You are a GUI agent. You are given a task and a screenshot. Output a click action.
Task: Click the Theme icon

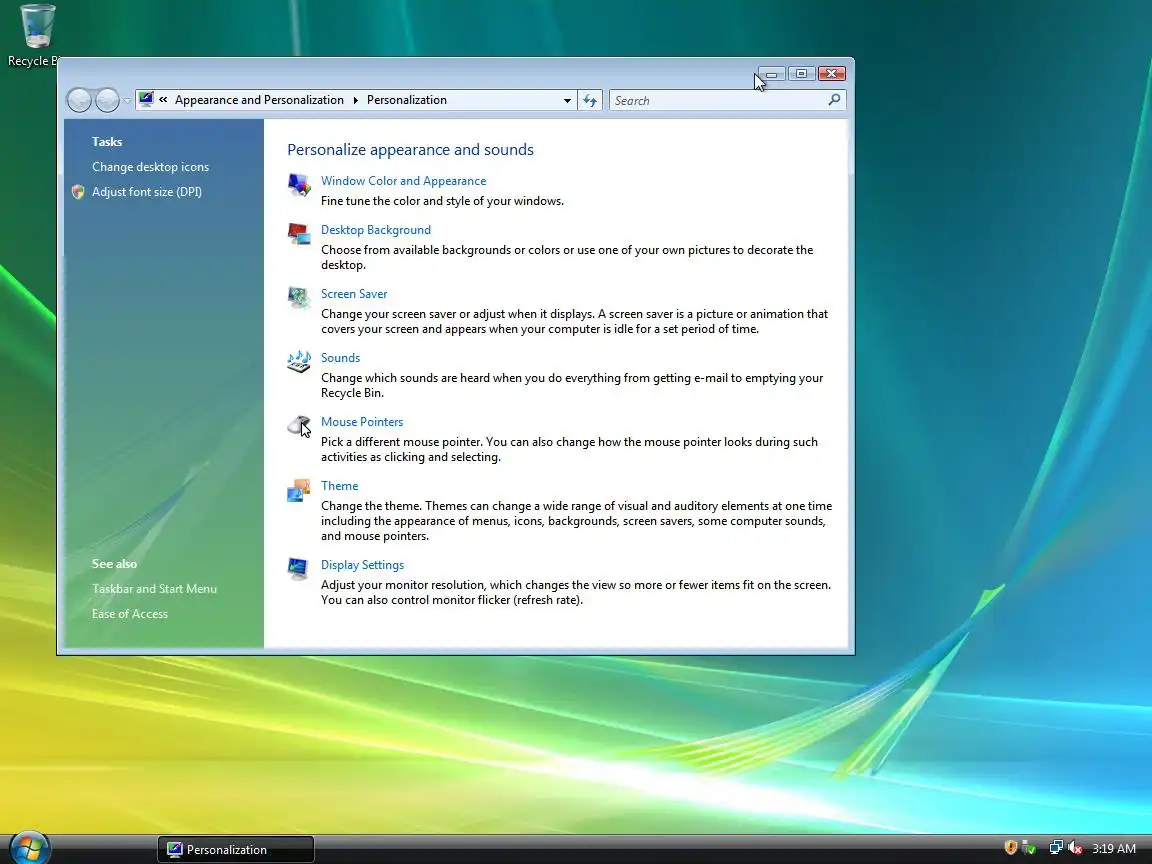point(299,490)
